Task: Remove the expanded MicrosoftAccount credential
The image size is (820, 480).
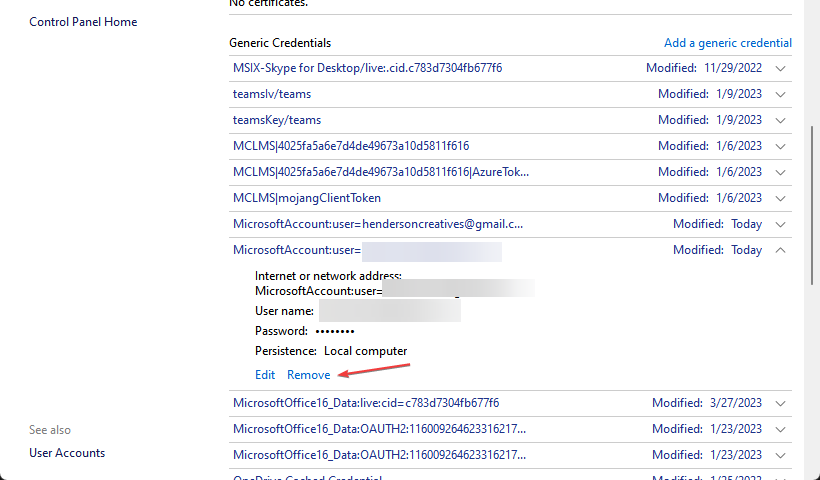Action: point(309,375)
